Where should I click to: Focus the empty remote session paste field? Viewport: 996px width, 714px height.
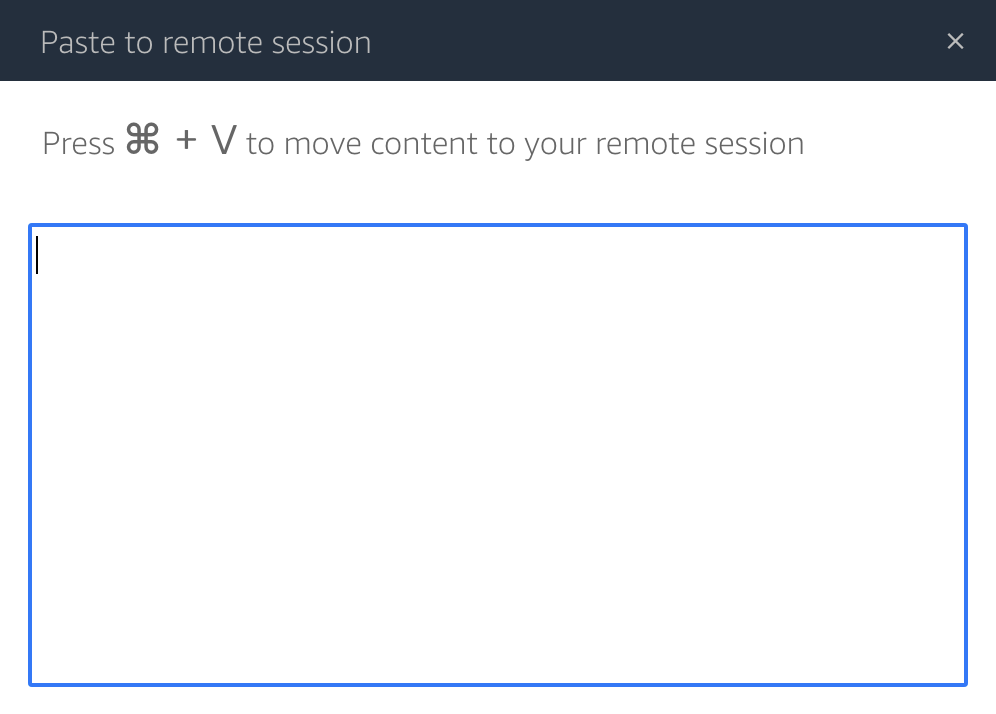497,455
